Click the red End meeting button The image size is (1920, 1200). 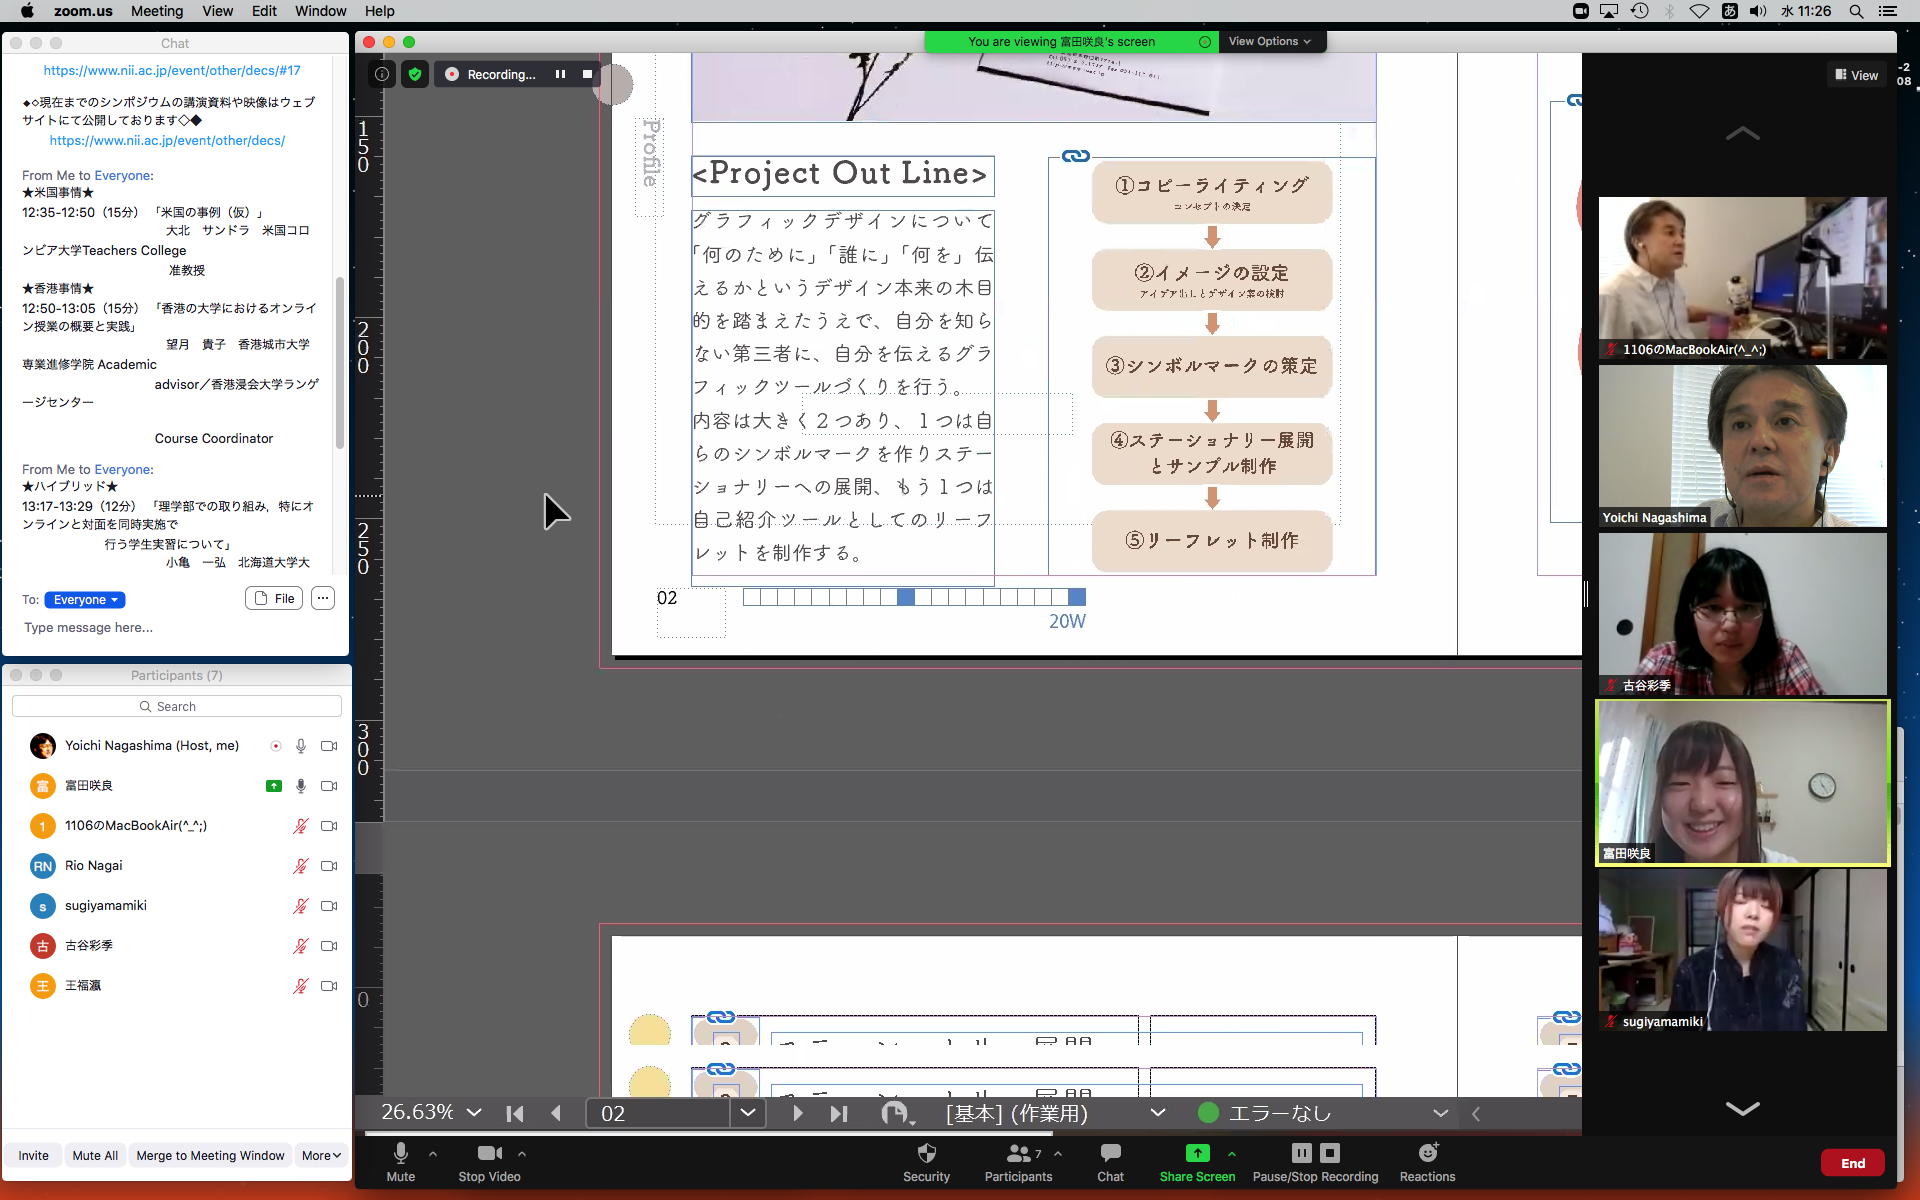pos(1852,1163)
